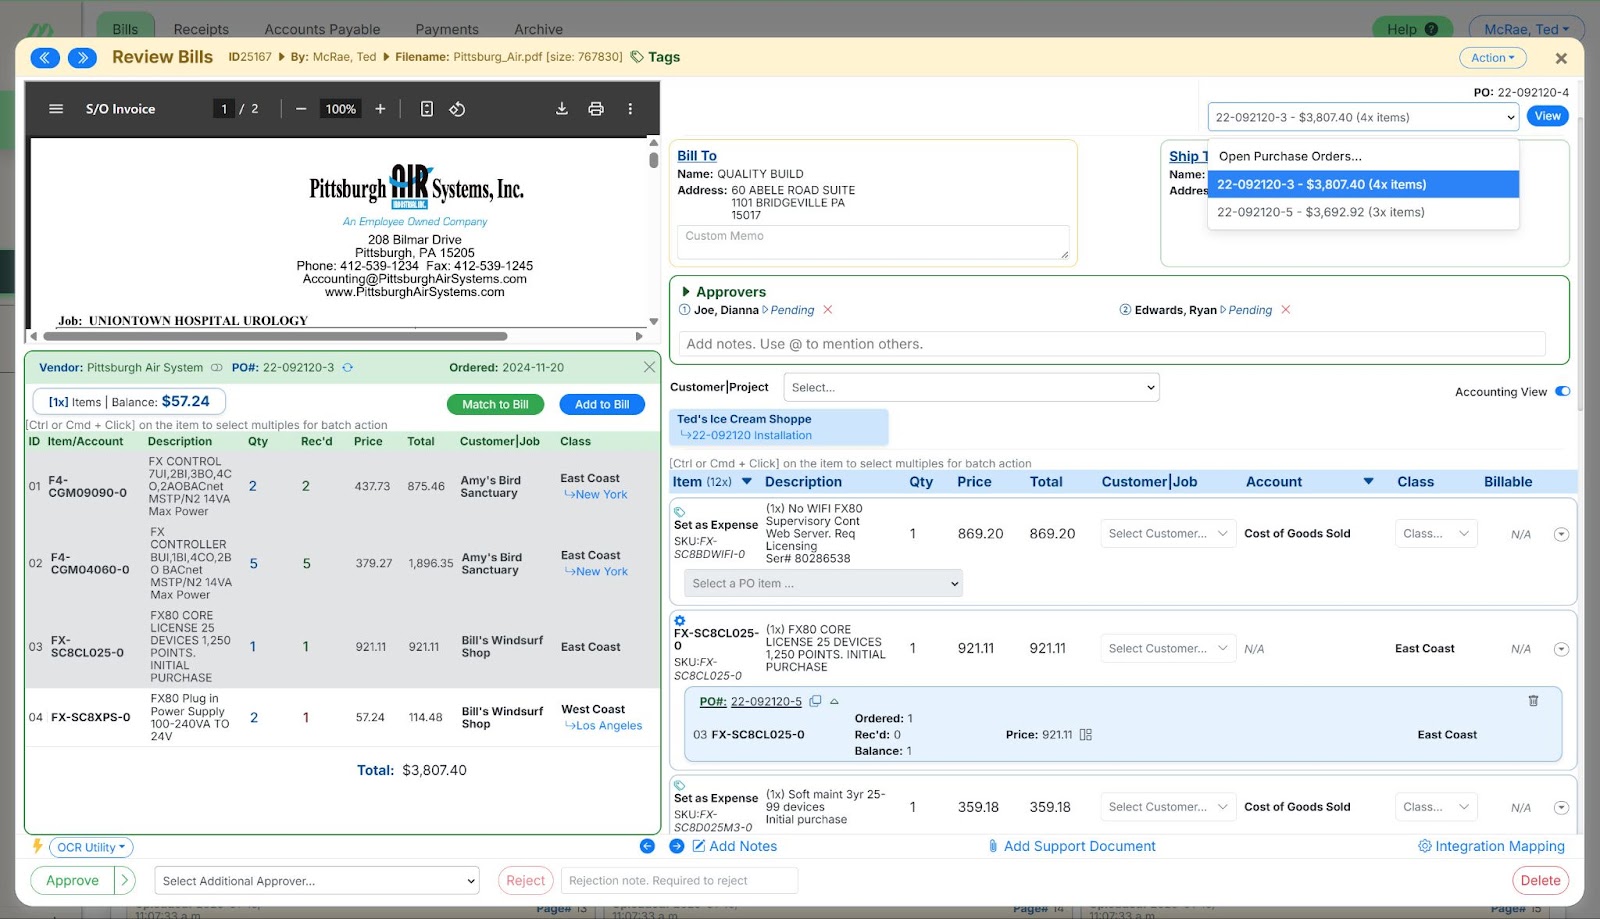This screenshot has height=919, width=1600.
Task: Click the price details icon beside 921.11
Action: pyautogui.click(x=1086, y=735)
